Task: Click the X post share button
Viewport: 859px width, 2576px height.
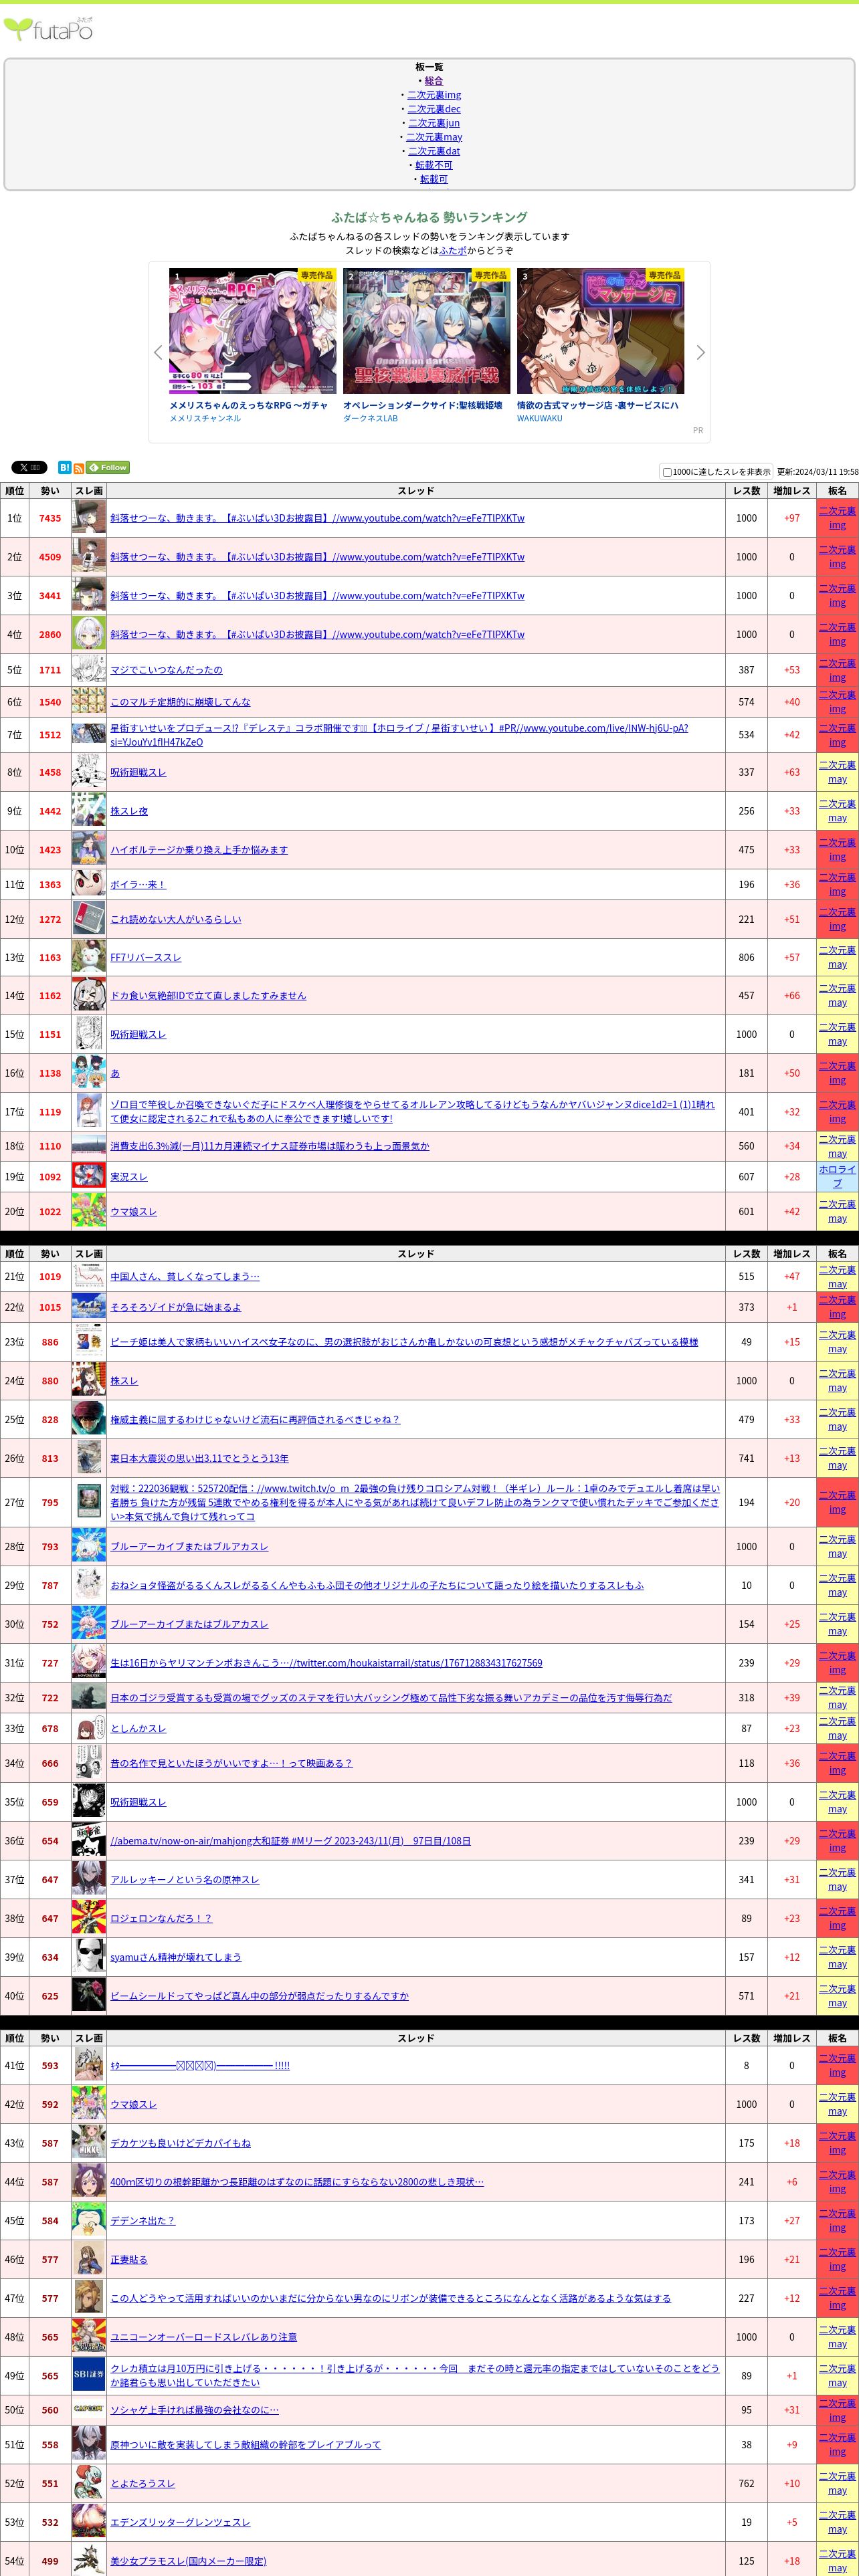Action: pyautogui.click(x=29, y=467)
